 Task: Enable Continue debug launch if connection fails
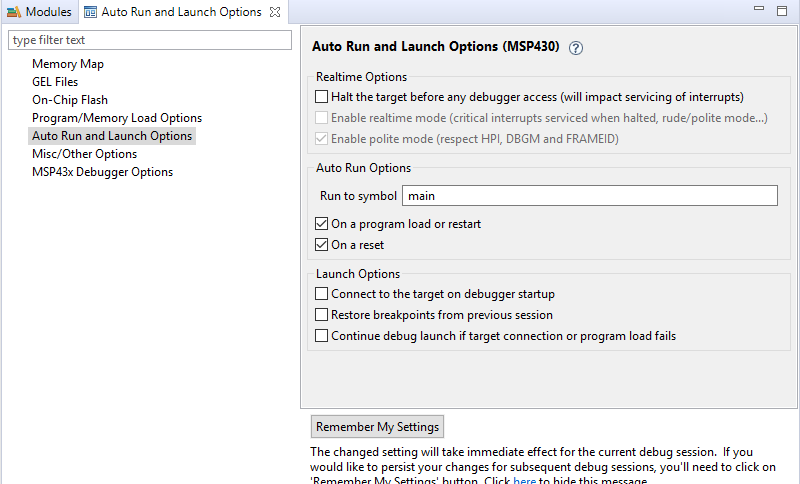[x=321, y=336]
